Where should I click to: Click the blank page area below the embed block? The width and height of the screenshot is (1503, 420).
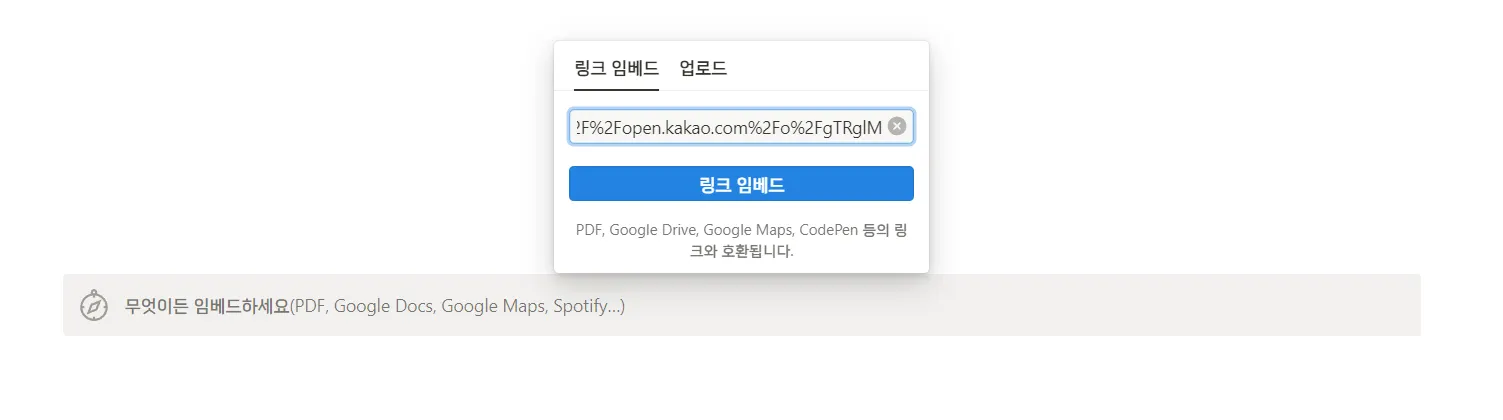[741, 378]
